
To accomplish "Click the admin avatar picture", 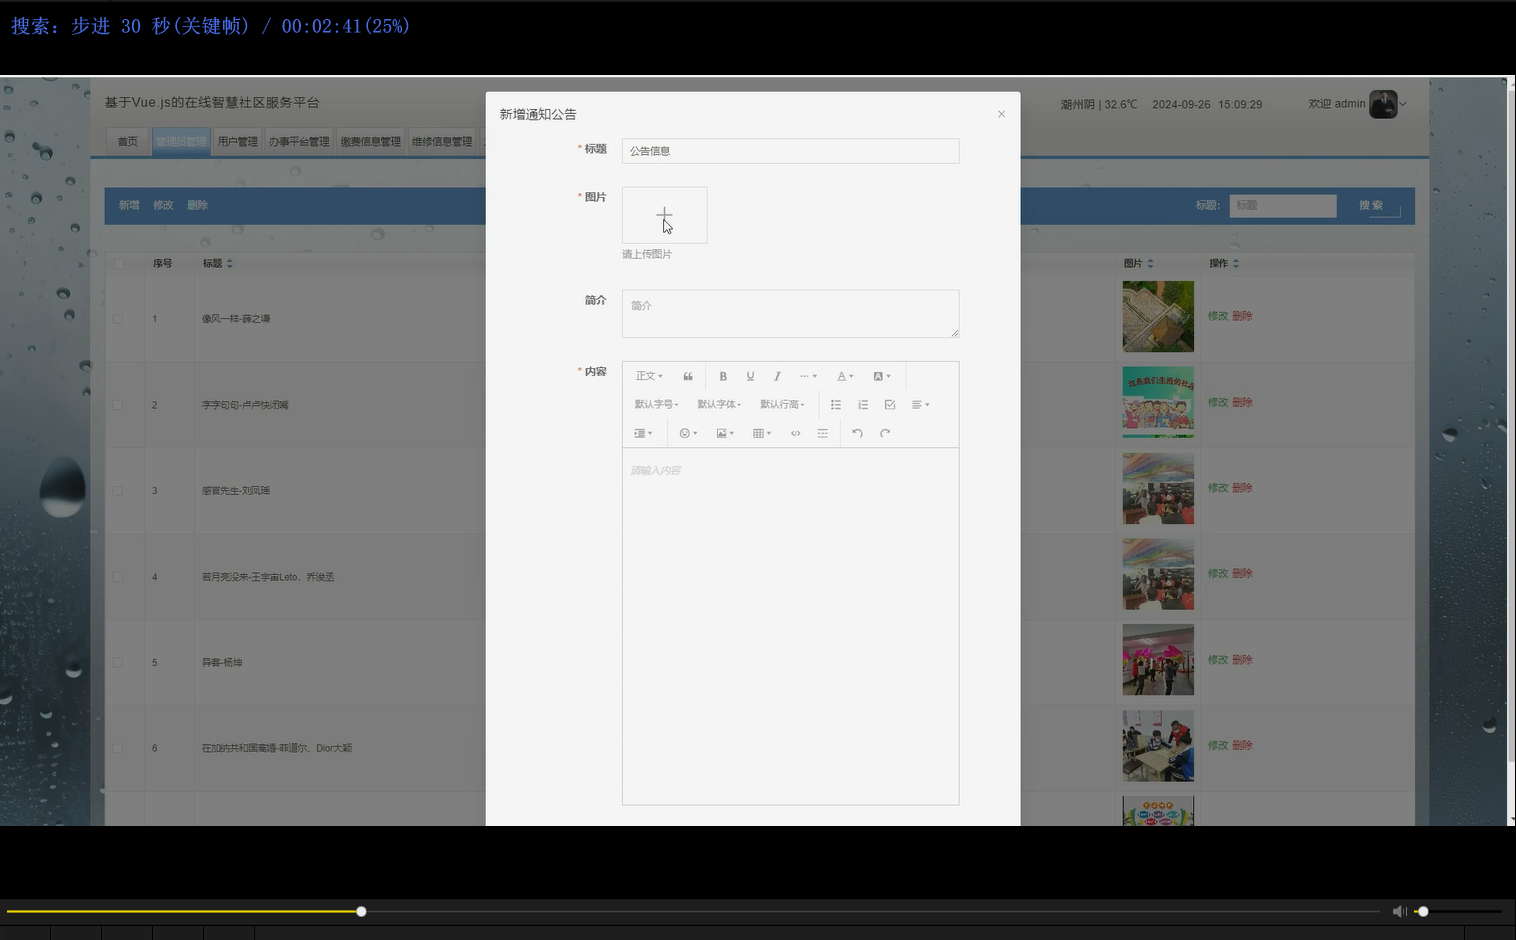I will (1382, 104).
